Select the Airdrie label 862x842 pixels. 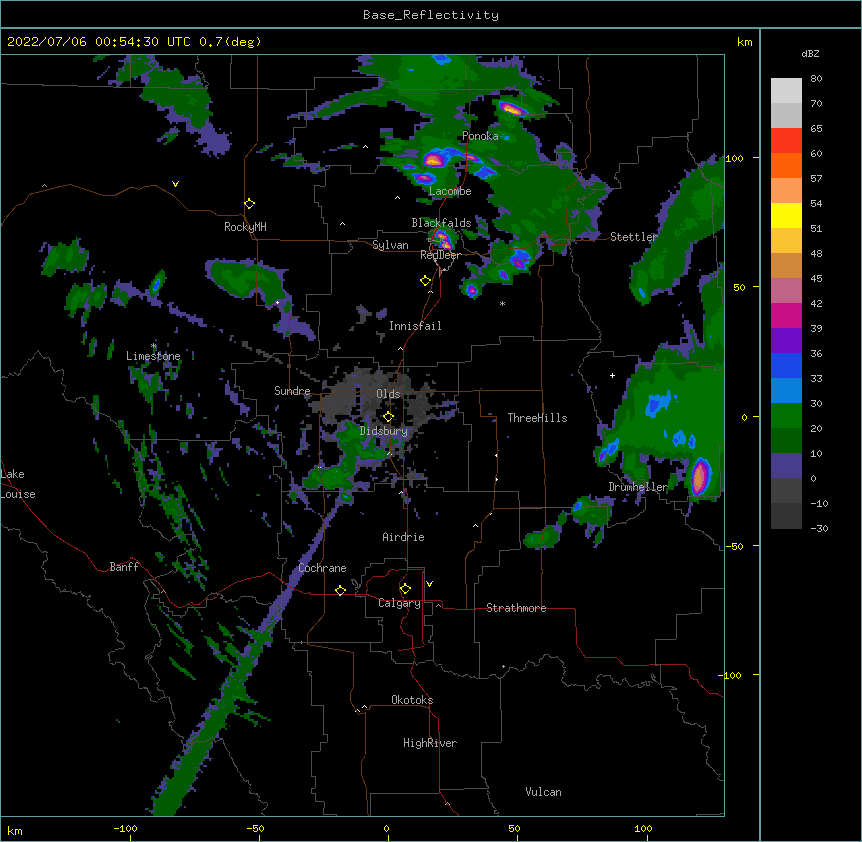[403, 537]
